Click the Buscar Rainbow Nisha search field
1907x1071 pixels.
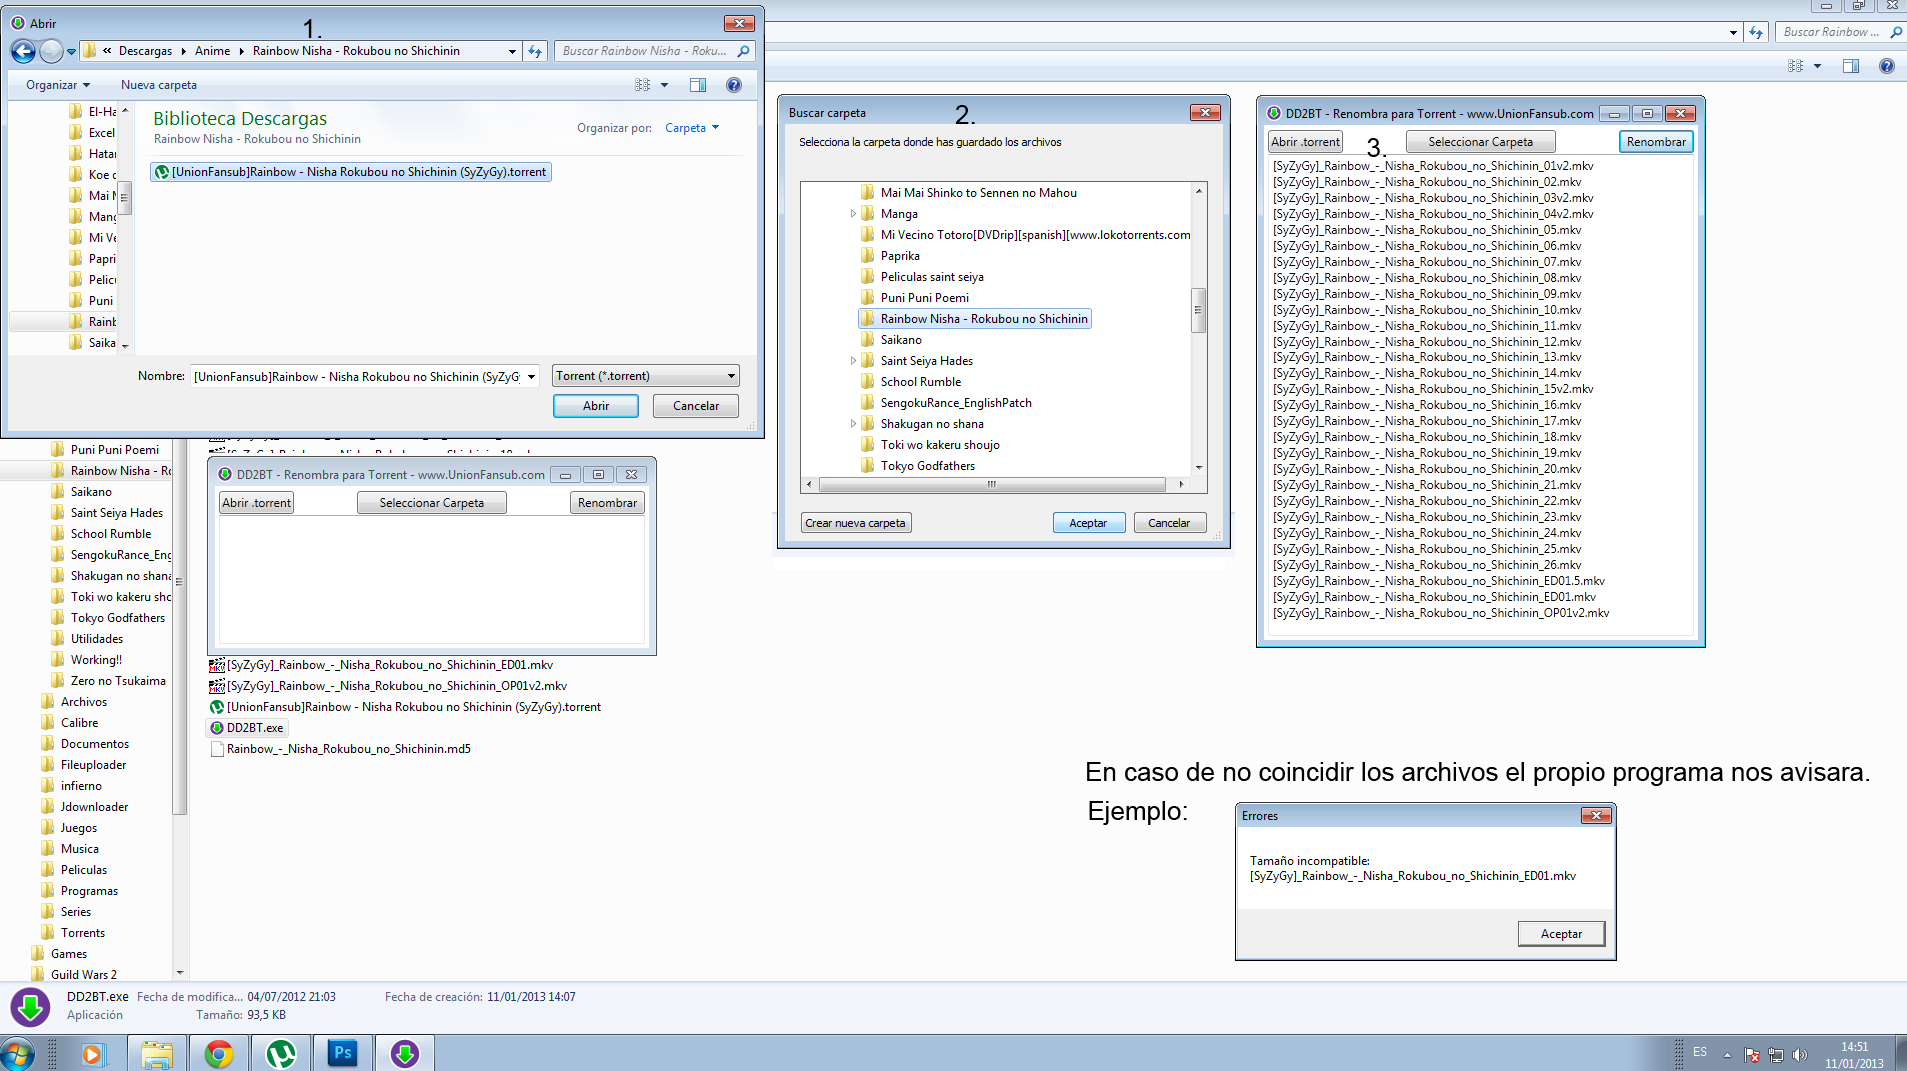645,51
